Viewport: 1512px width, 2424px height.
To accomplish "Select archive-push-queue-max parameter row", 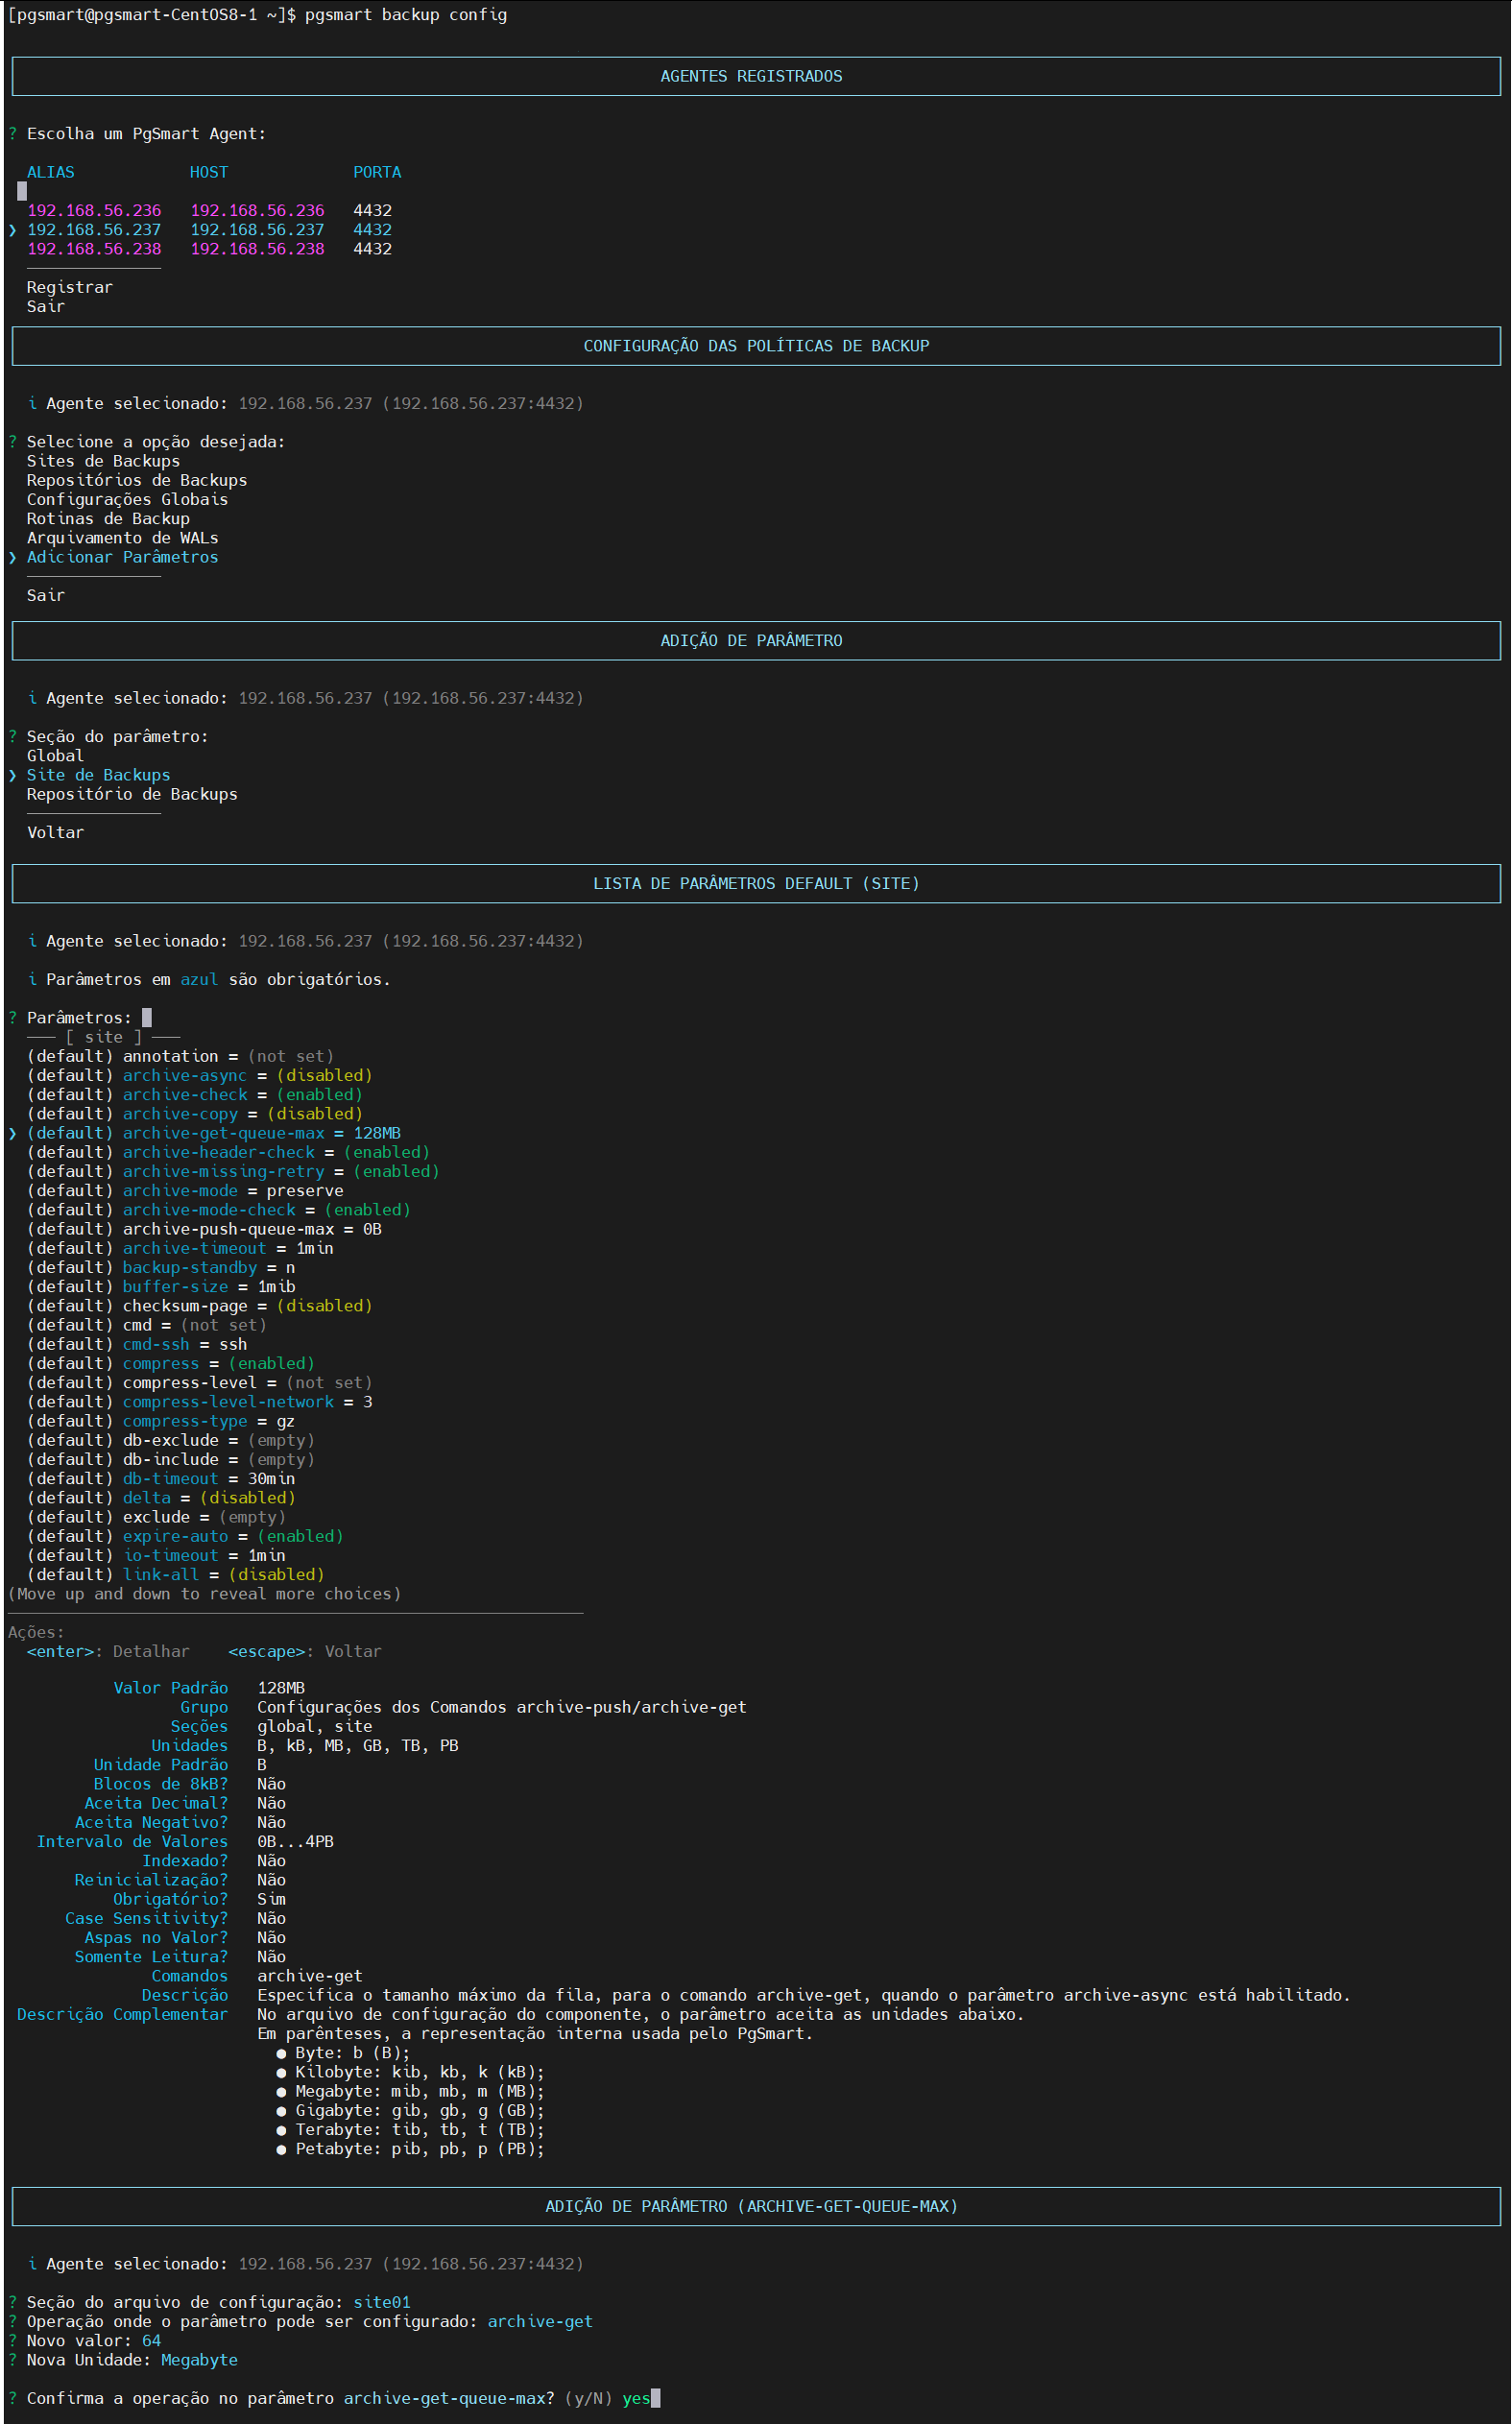I will [205, 1229].
